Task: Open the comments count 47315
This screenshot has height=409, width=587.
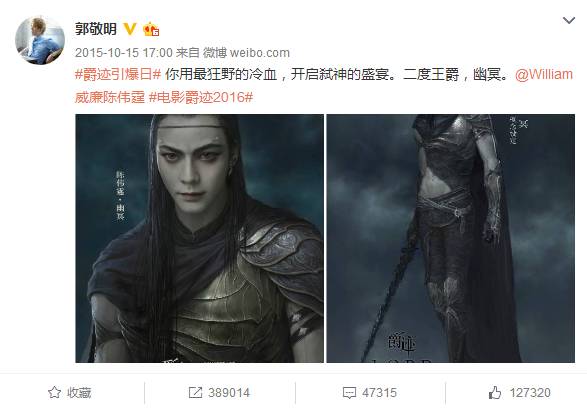Action: (x=379, y=393)
